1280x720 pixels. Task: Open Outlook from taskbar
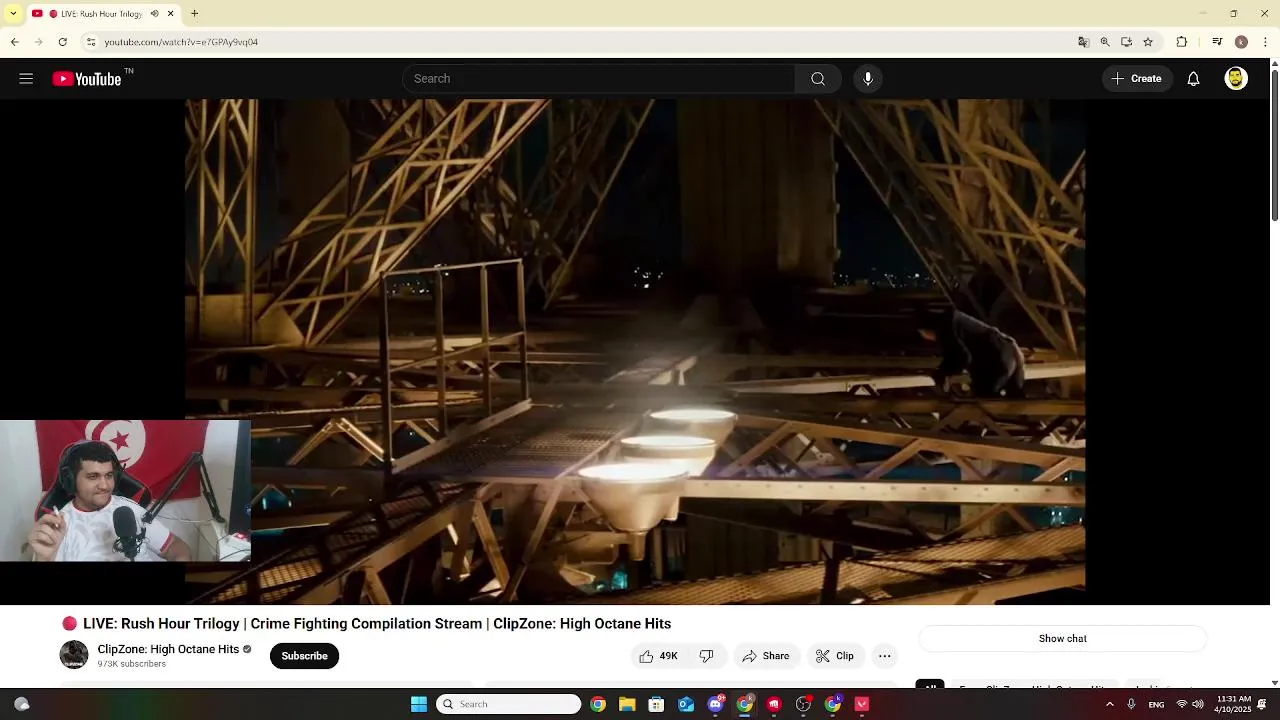tap(686, 704)
